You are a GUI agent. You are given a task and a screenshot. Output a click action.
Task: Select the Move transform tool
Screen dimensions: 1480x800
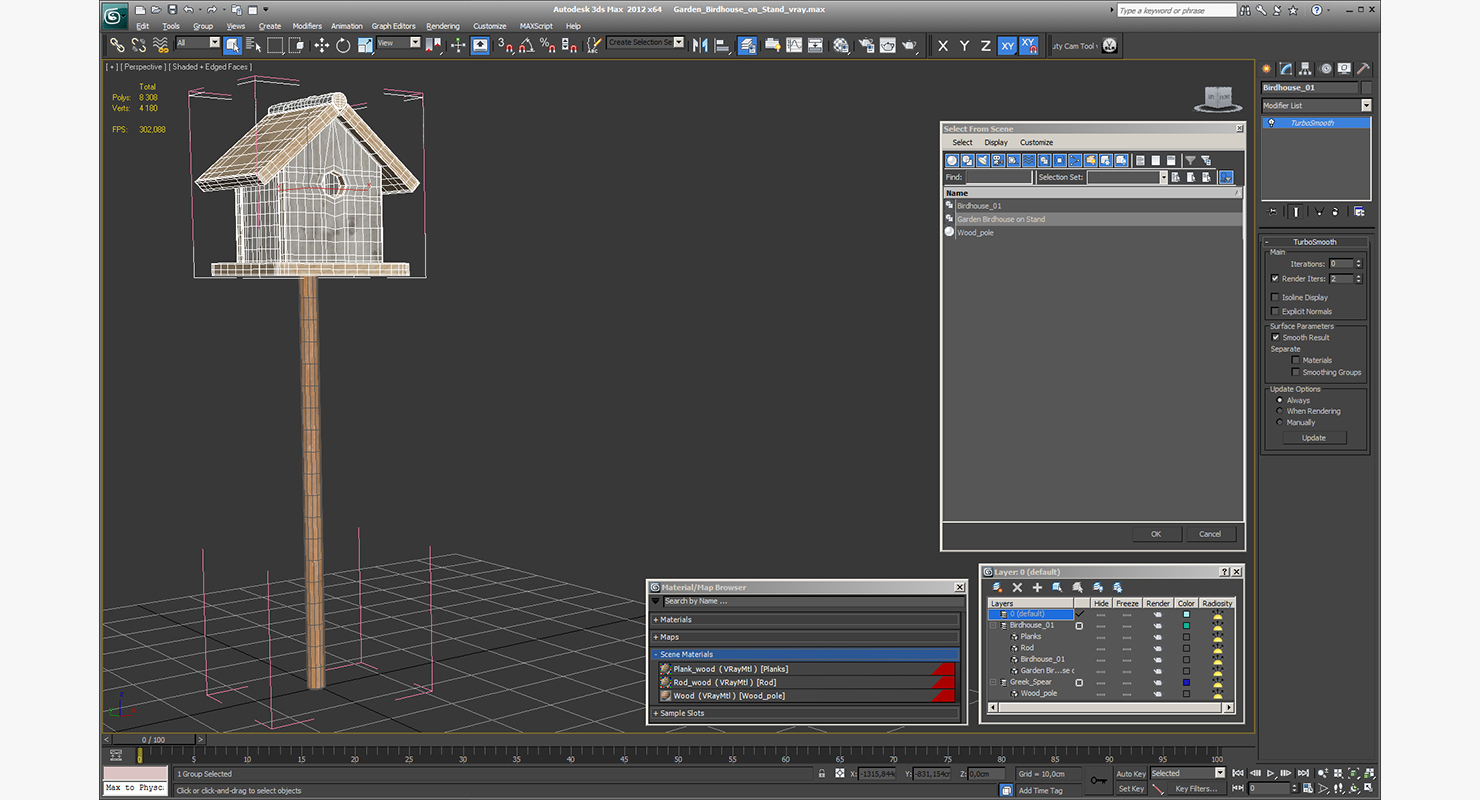(x=321, y=45)
